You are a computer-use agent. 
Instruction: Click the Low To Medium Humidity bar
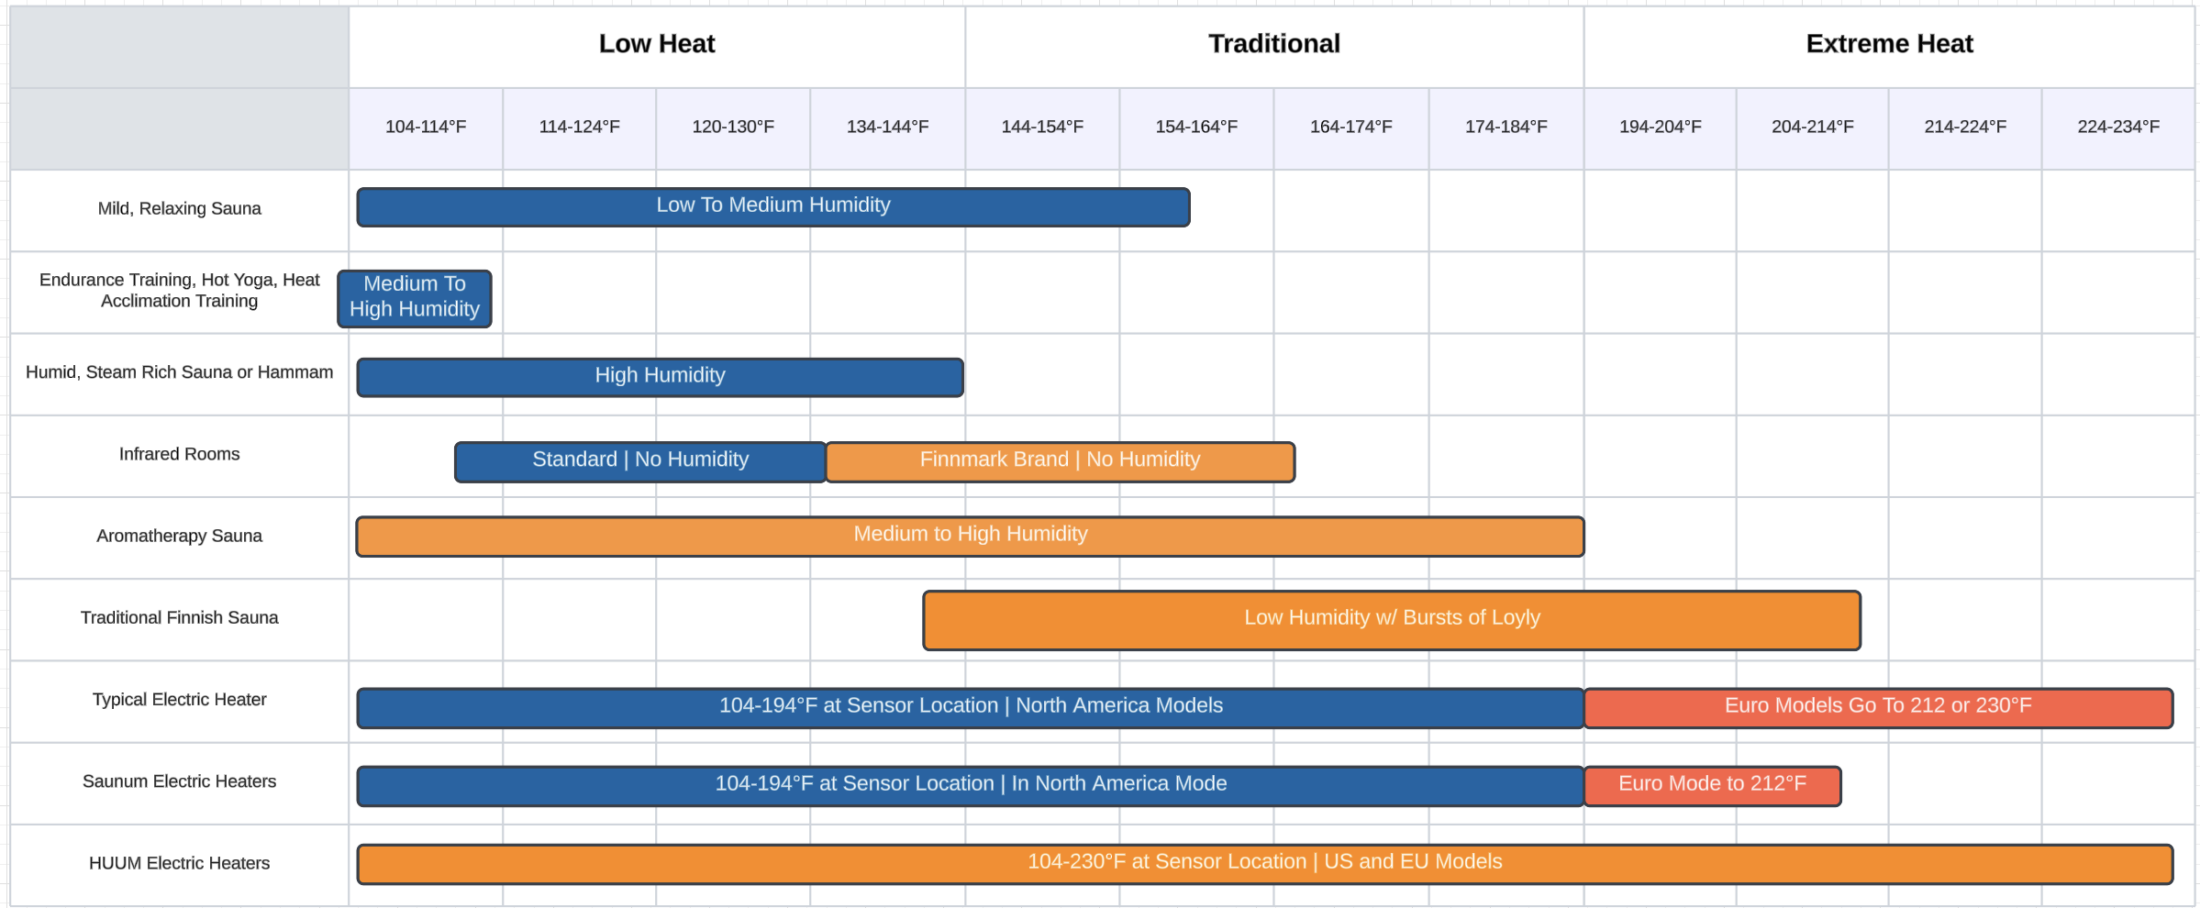pyautogui.click(x=773, y=207)
